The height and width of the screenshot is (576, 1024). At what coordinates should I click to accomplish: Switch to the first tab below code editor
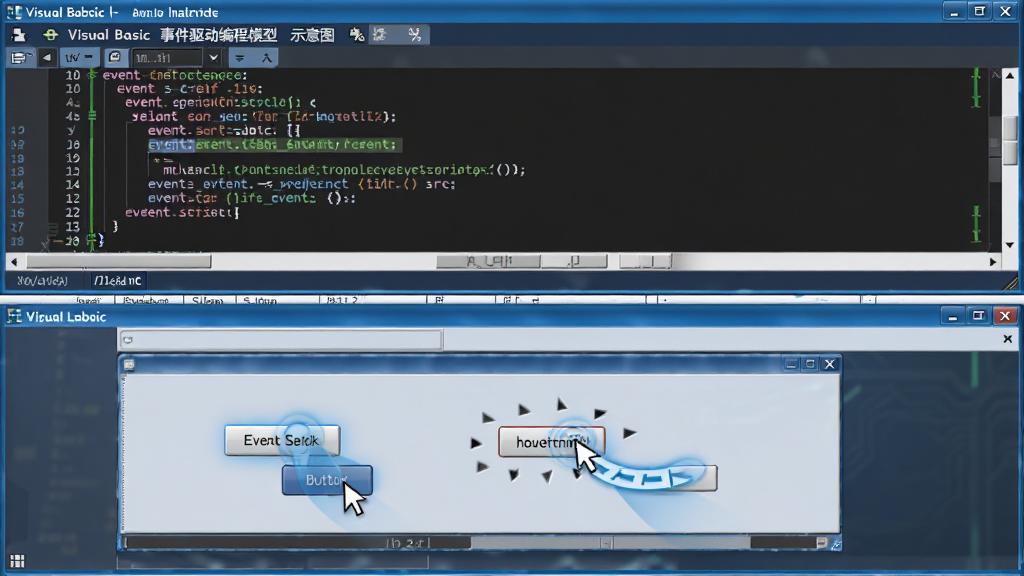click(x=42, y=281)
